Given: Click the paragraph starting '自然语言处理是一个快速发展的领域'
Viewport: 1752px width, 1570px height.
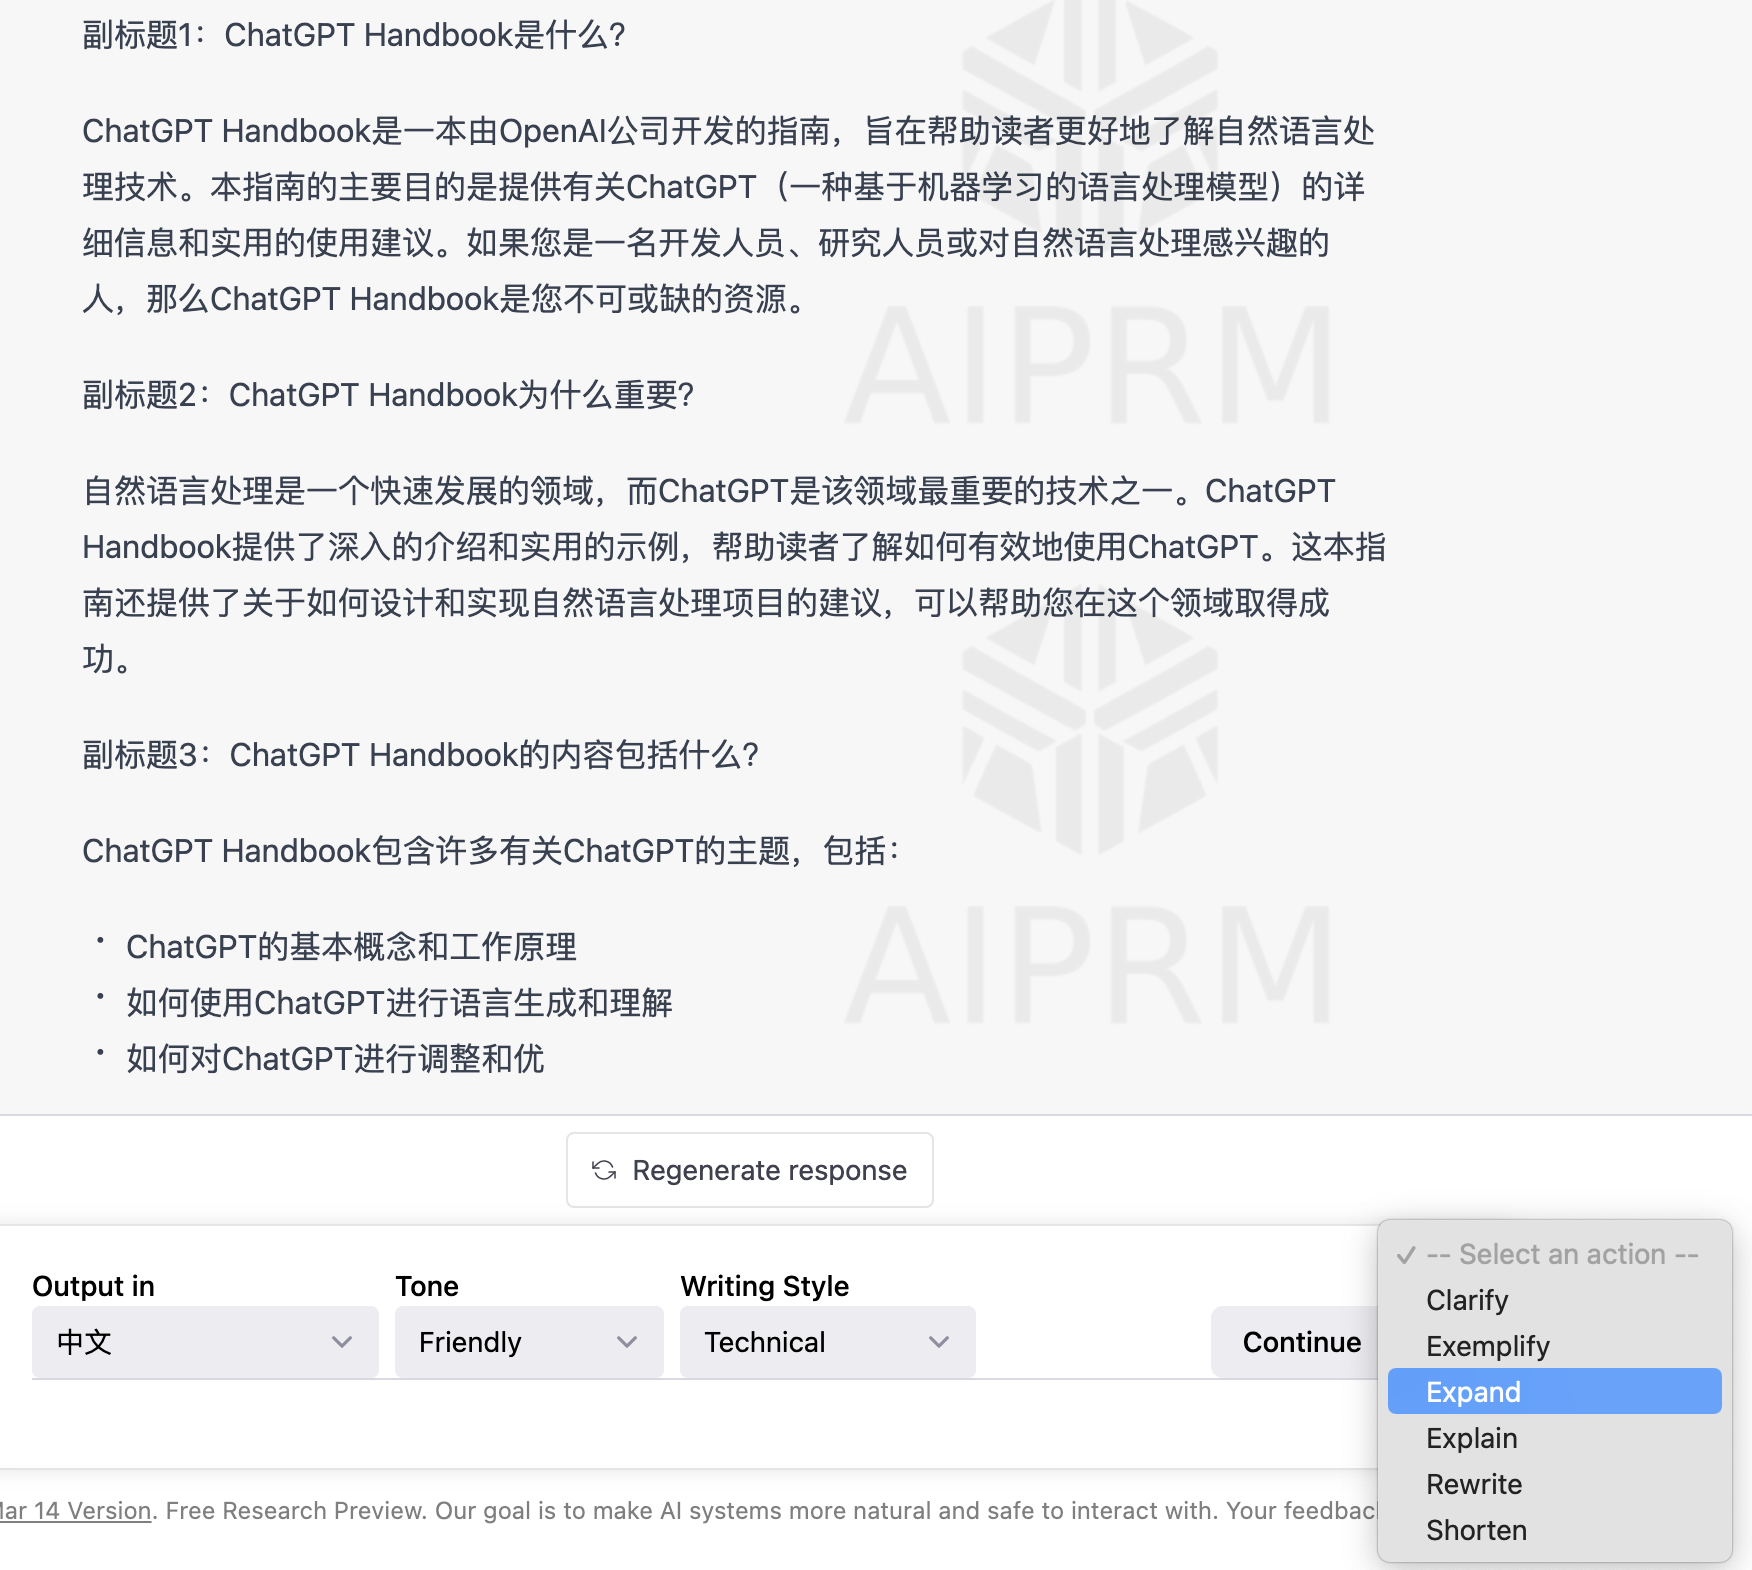Looking at the screenshot, I should pos(734,575).
